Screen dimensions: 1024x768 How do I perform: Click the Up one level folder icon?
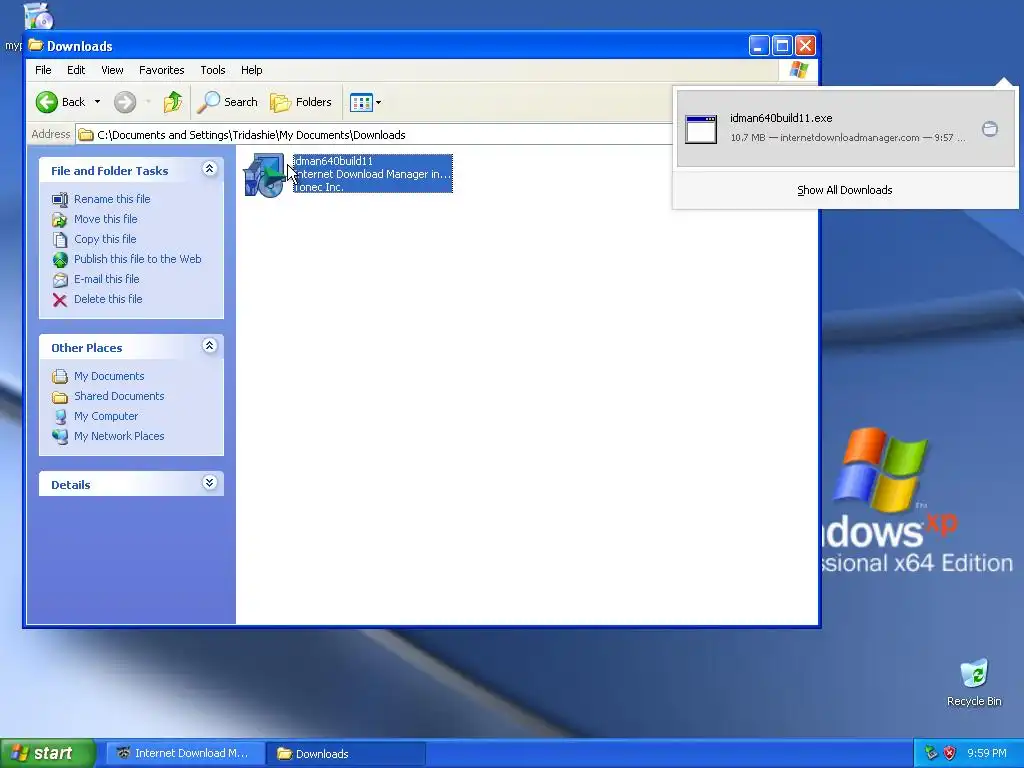pyautogui.click(x=173, y=102)
